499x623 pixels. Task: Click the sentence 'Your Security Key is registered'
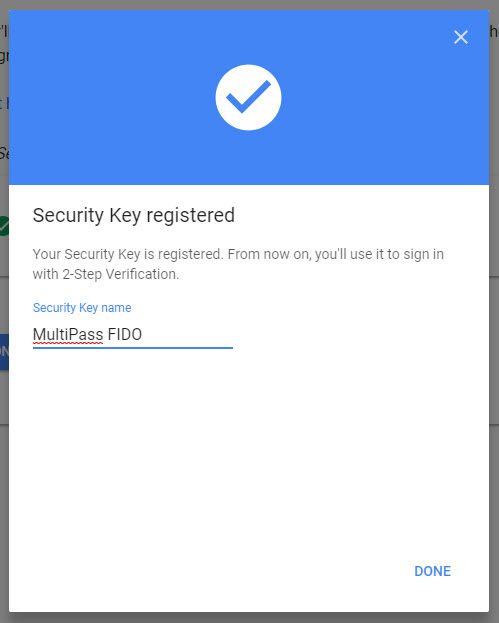point(127,254)
